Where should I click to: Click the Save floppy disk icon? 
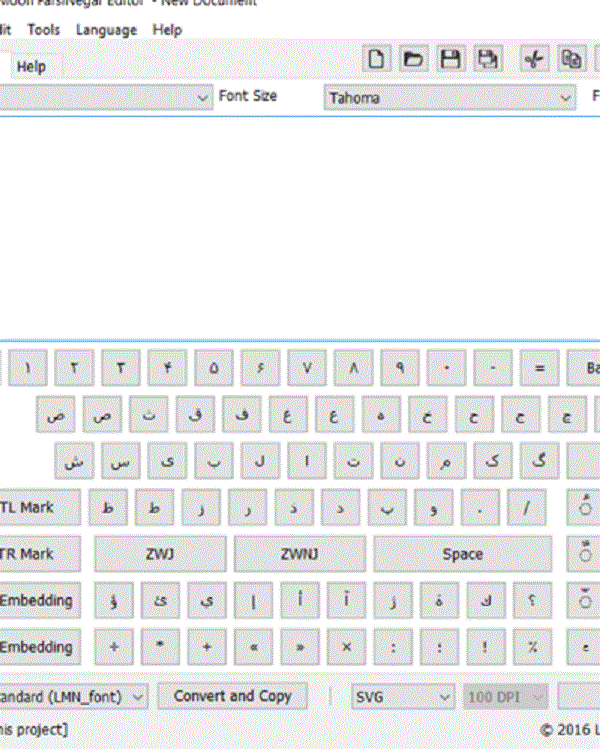point(451,59)
